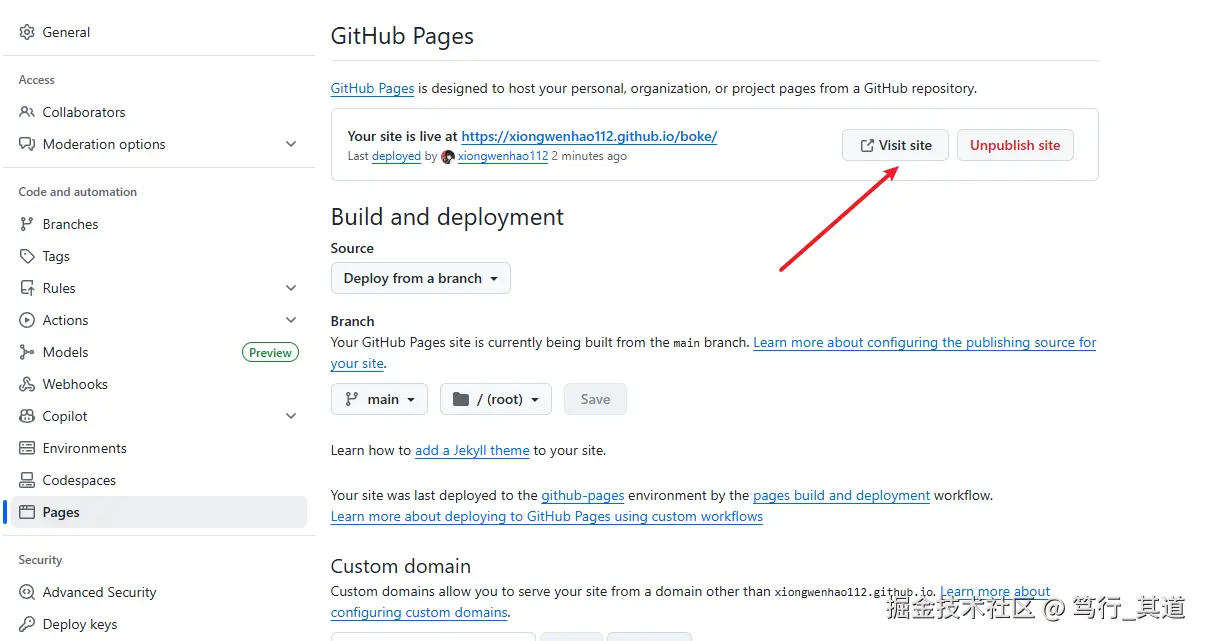Click the Advanced Security shield icon
The image size is (1205, 641).
pyautogui.click(x=27, y=592)
